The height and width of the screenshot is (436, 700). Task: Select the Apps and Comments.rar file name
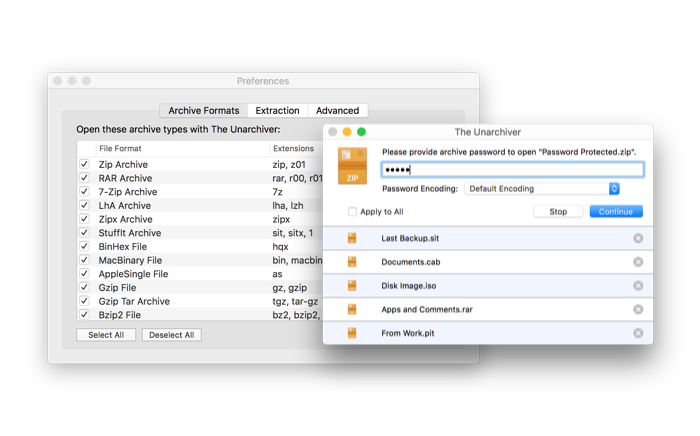(x=427, y=309)
